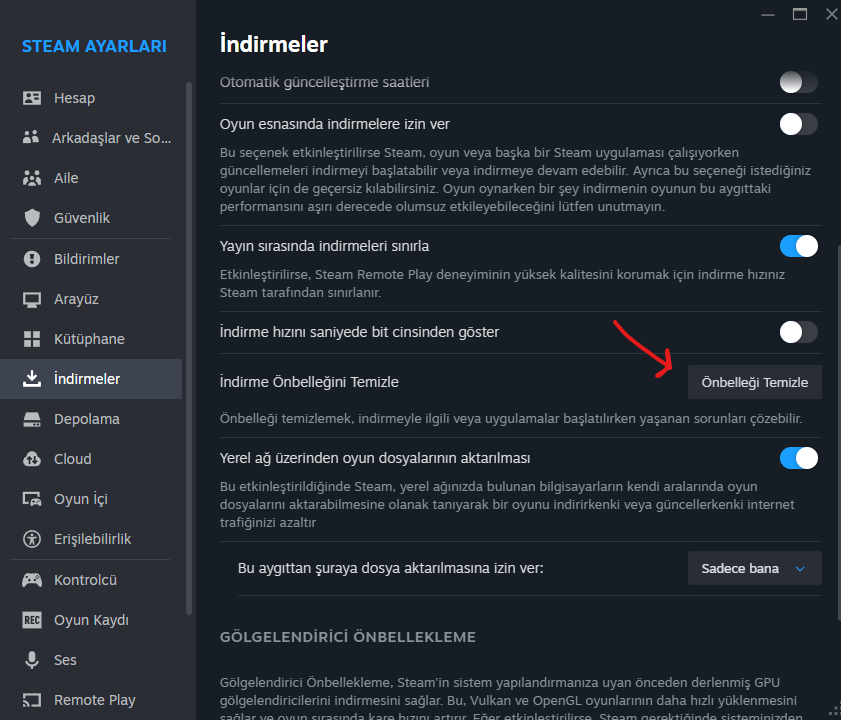
Task: Click the Oyun İçi overlay icon
Action: (32, 499)
